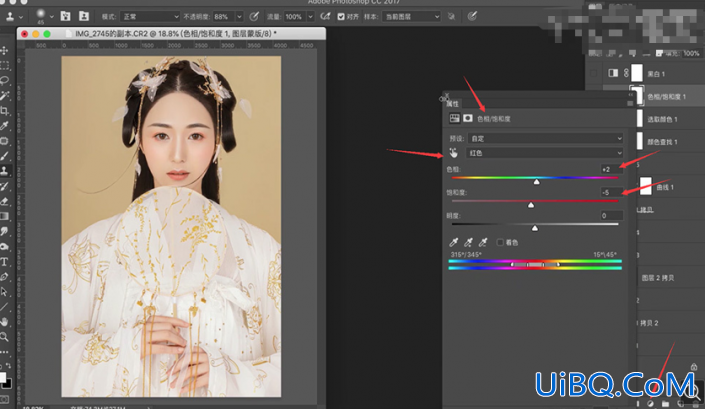Click the on-image adjustment hand tool
Viewport: 705px width, 409px height.
pos(453,153)
